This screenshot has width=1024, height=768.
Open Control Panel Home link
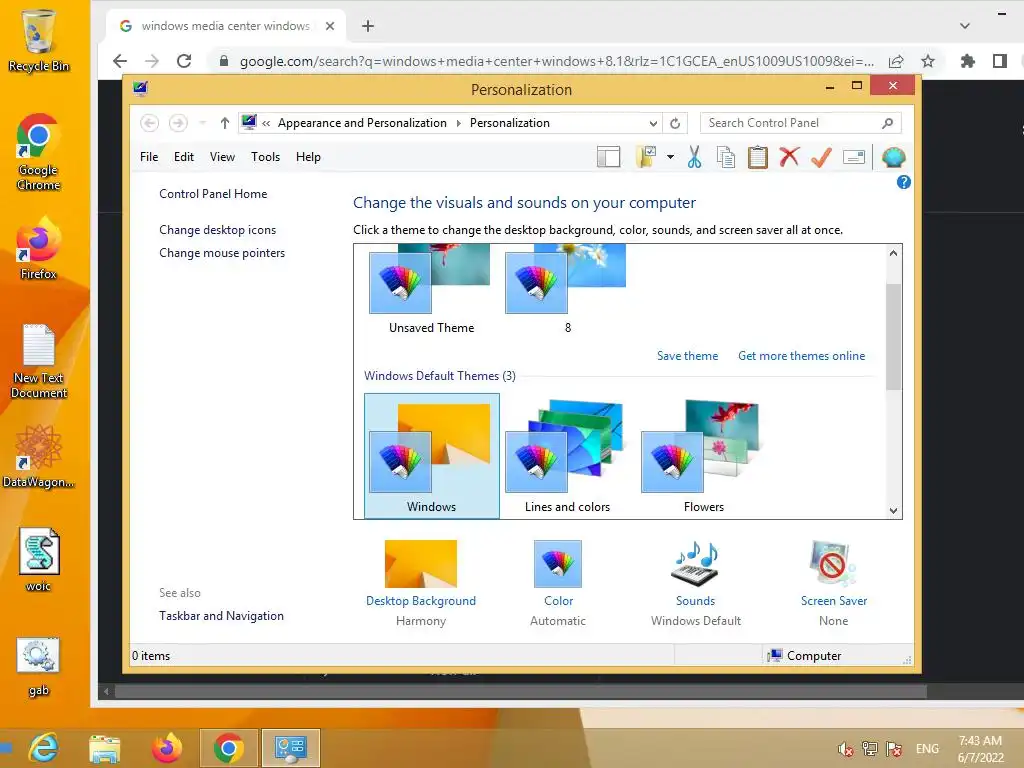[x=213, y=194]
